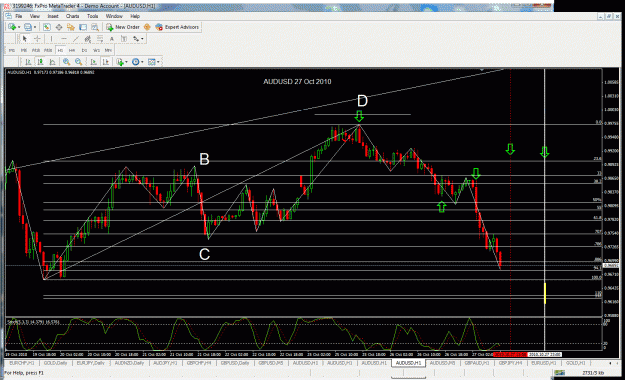Expand the templates dropdown arrow
Viewport: 625px width, 380px height.
[x=158, y=62]
